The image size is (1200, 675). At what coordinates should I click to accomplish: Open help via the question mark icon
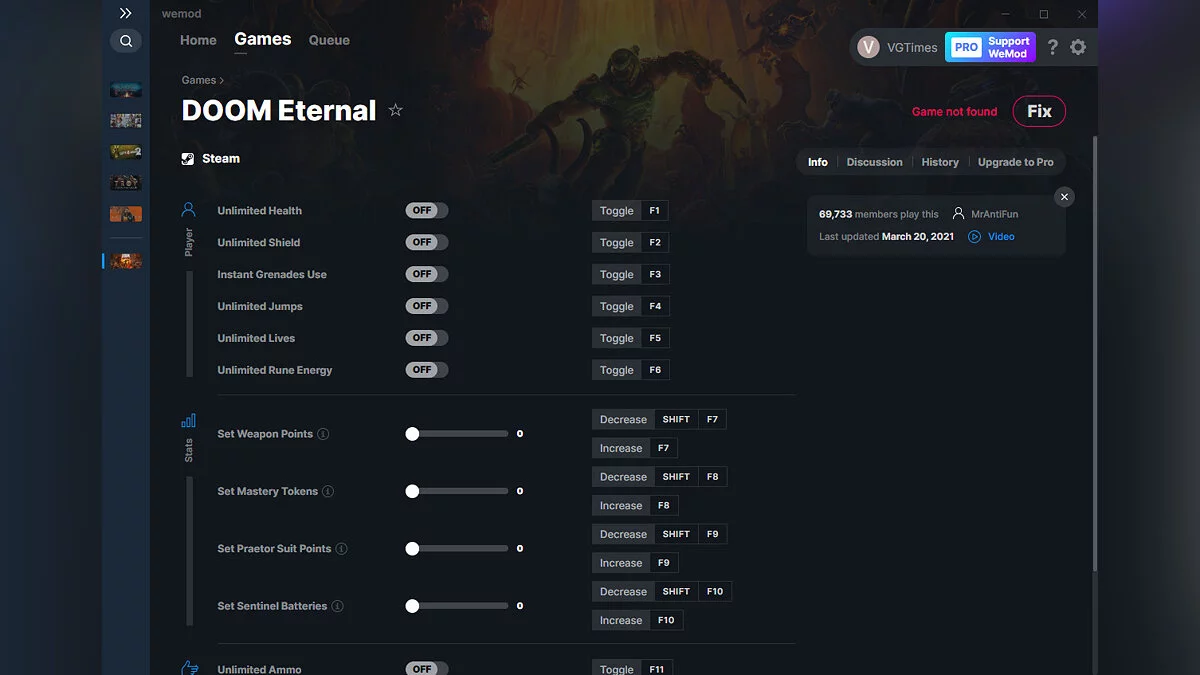click(1052, 47)
